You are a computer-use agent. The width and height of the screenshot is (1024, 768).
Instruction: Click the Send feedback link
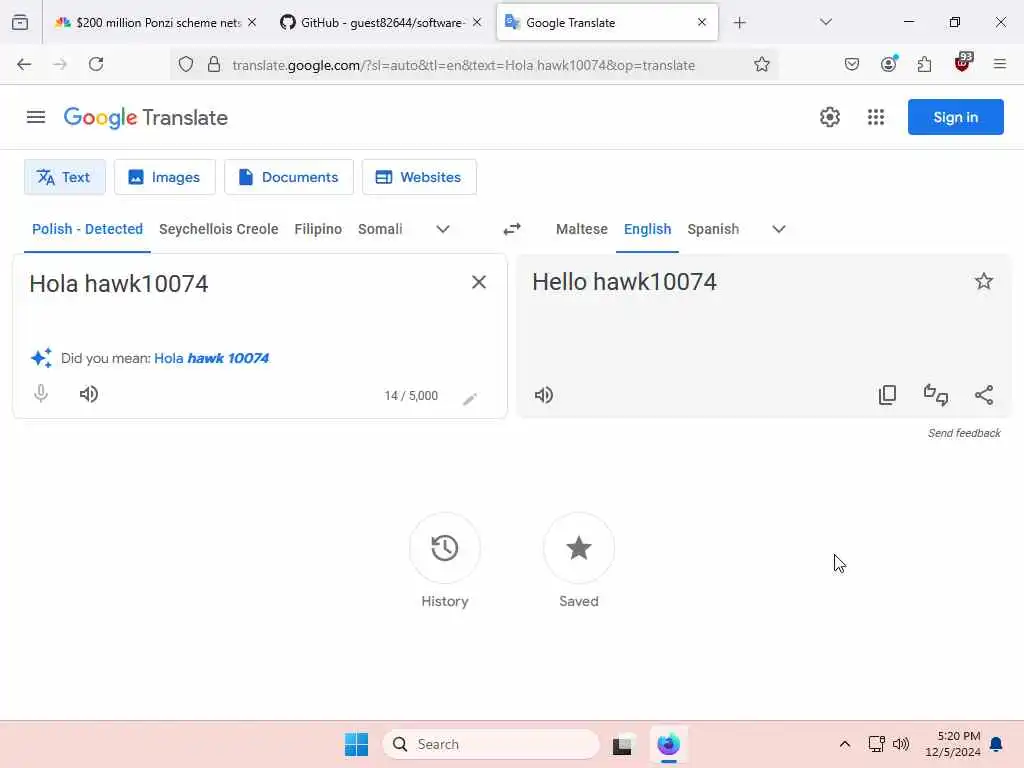(964, 433)
